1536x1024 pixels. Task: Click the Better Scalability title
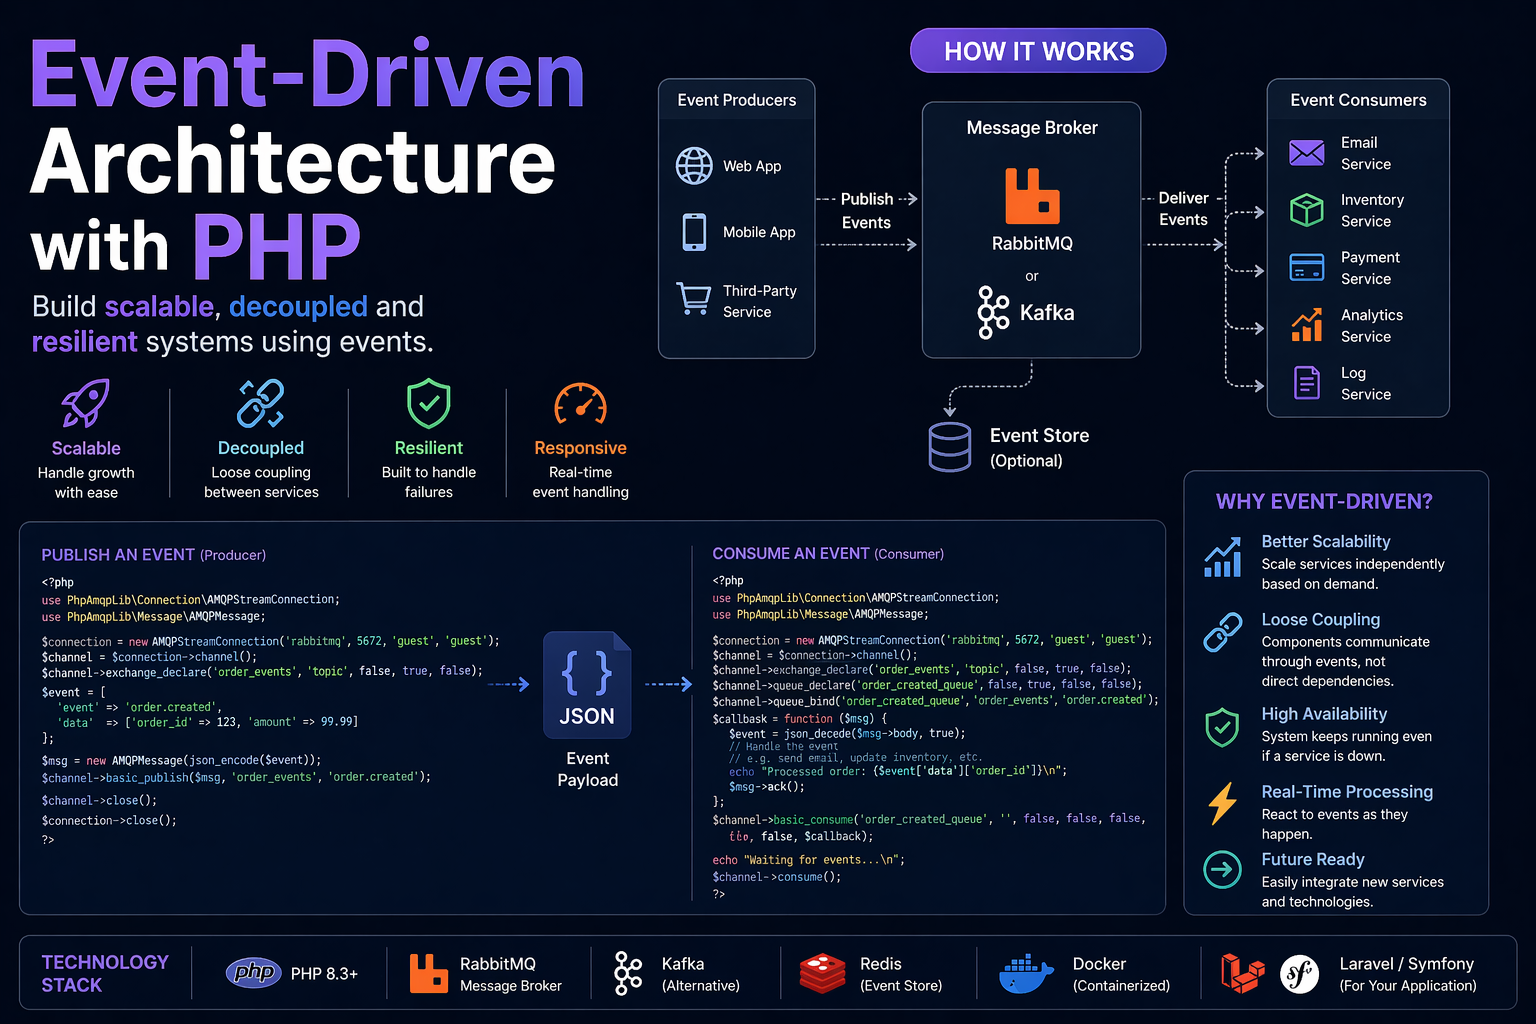[x=1326, y=541]
